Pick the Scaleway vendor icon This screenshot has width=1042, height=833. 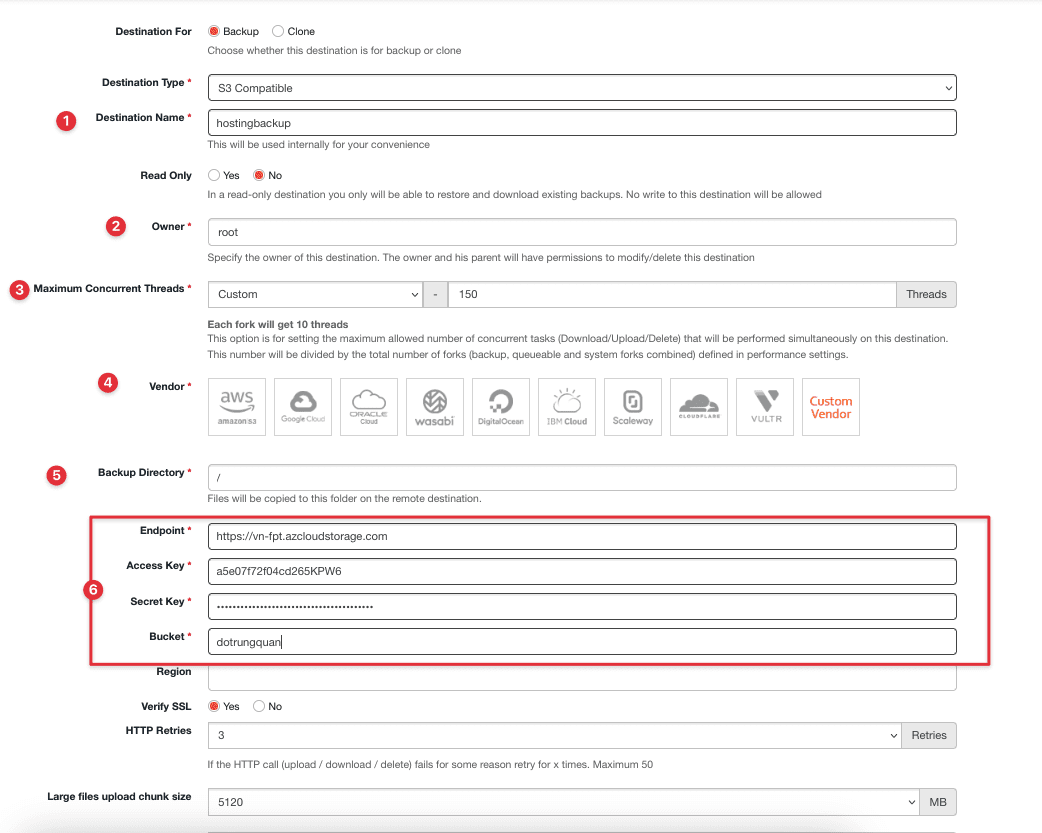click(x=633, y=407)
